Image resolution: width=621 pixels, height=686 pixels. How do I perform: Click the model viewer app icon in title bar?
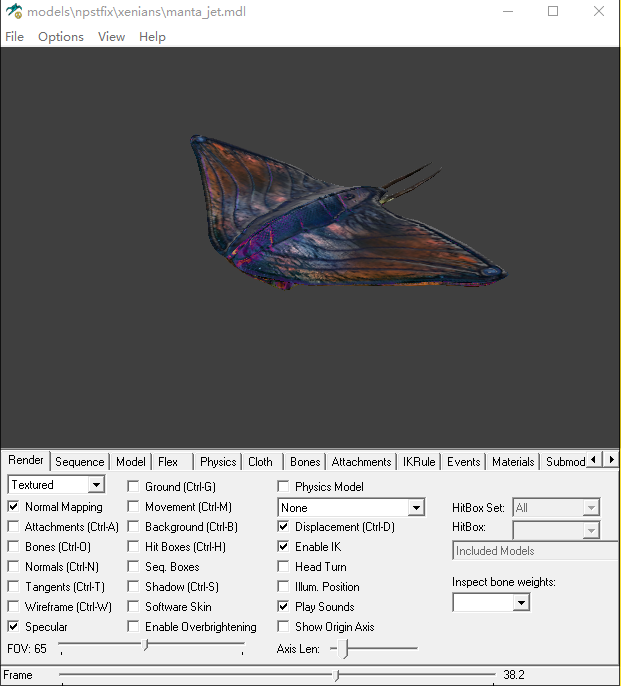[x=14, y=11]
